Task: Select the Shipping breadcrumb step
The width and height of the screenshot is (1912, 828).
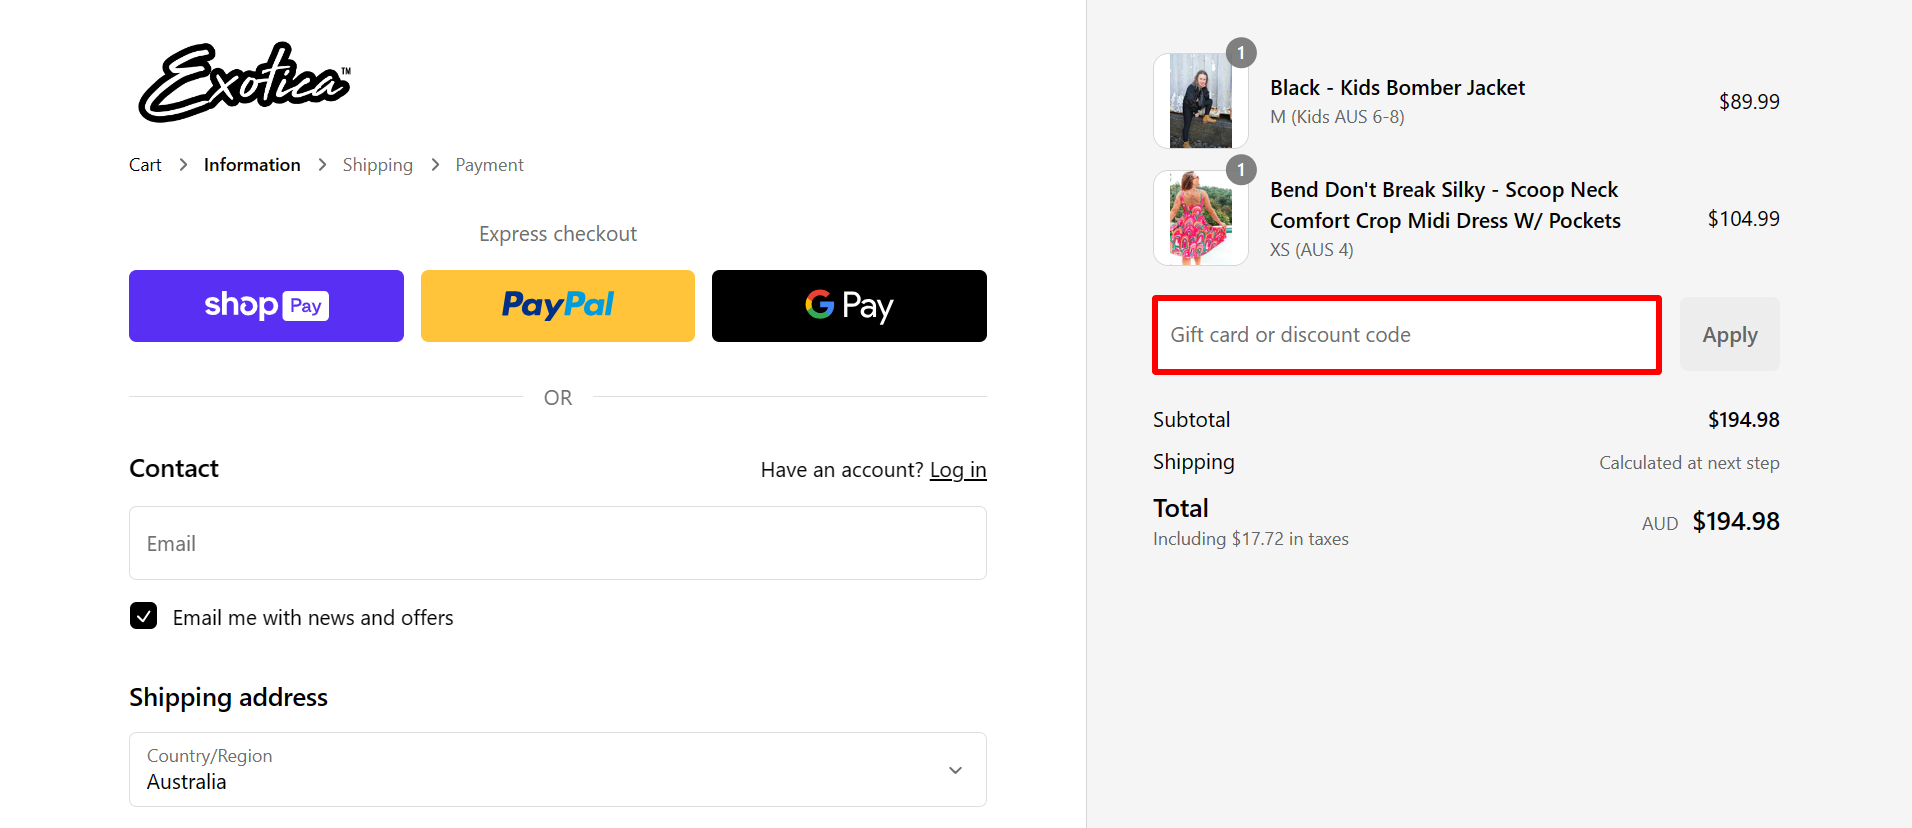Action: pos(377,164)
